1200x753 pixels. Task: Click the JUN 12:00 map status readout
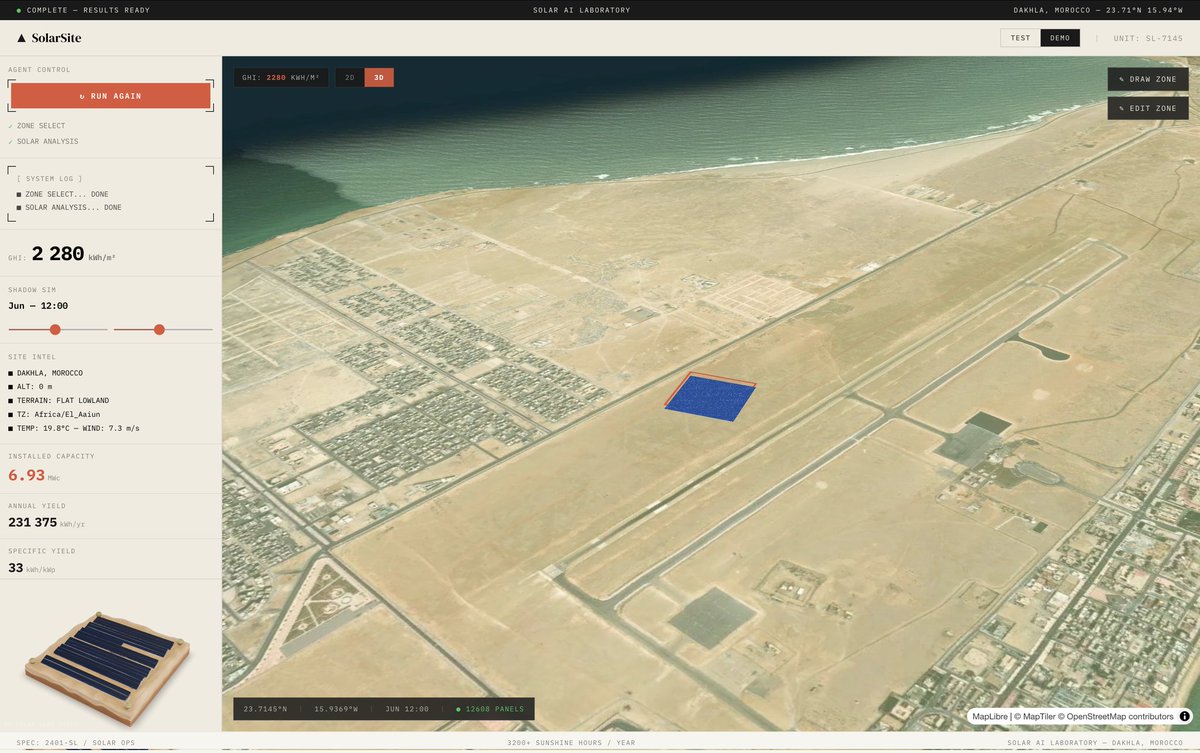tap(407, 709)
